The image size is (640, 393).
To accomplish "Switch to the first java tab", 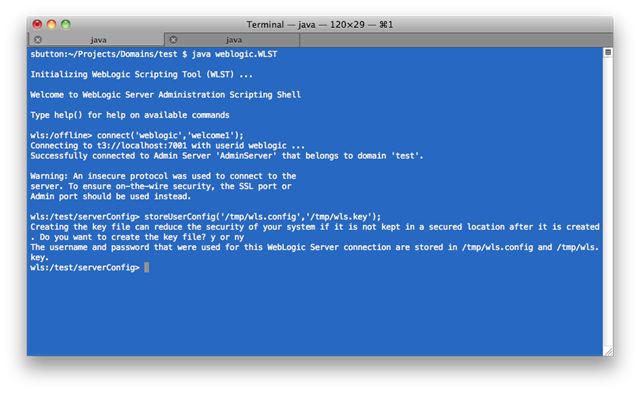I will tap(97, 40).
